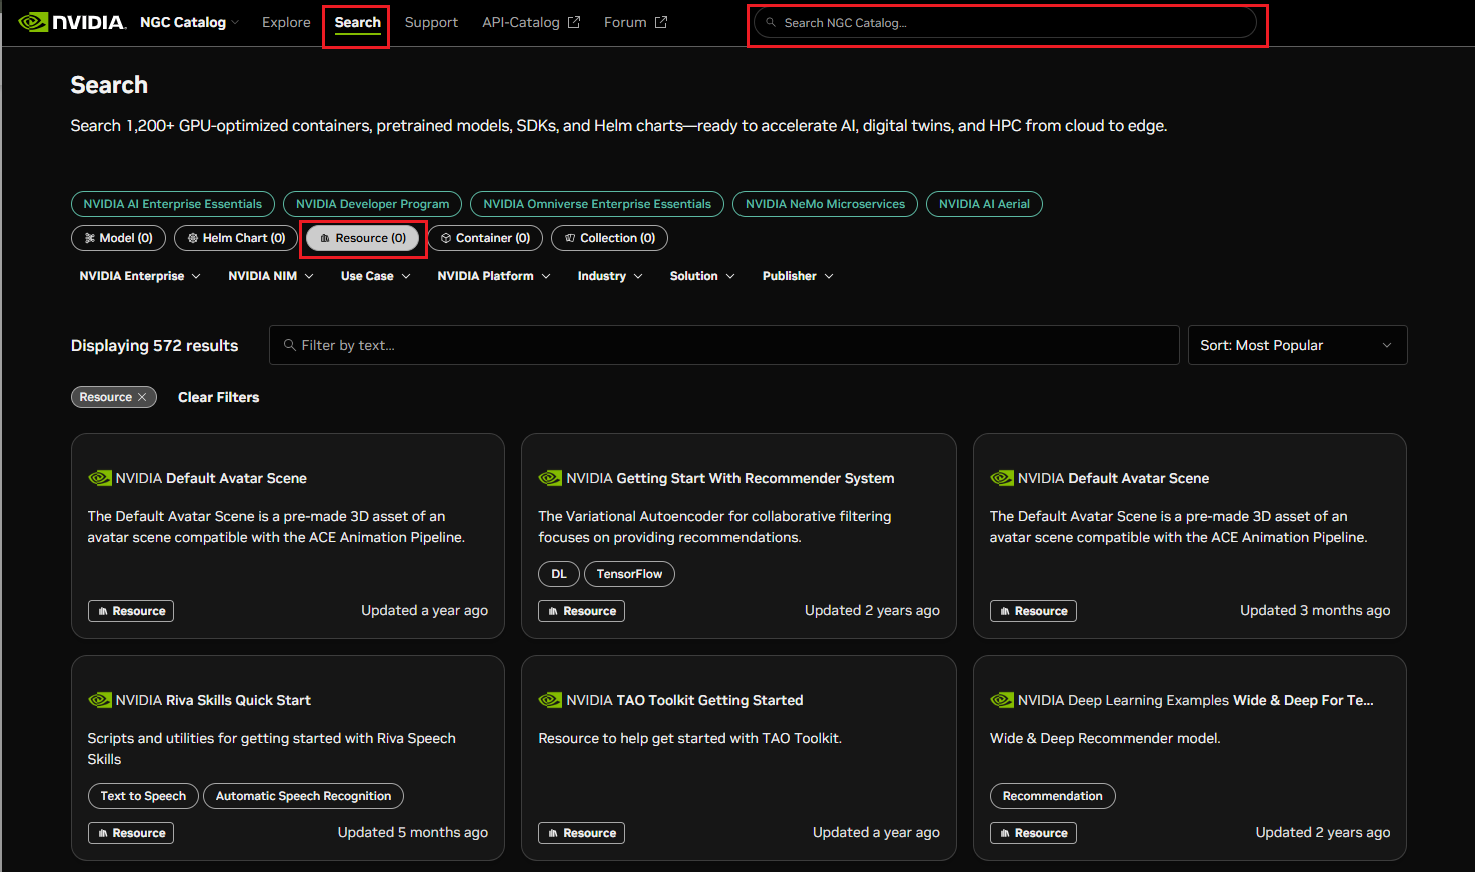This screenshot has height=872, width=1475.
Task: Select NVIDIA AI Aerial chip
Action: [x=984, y=204]
